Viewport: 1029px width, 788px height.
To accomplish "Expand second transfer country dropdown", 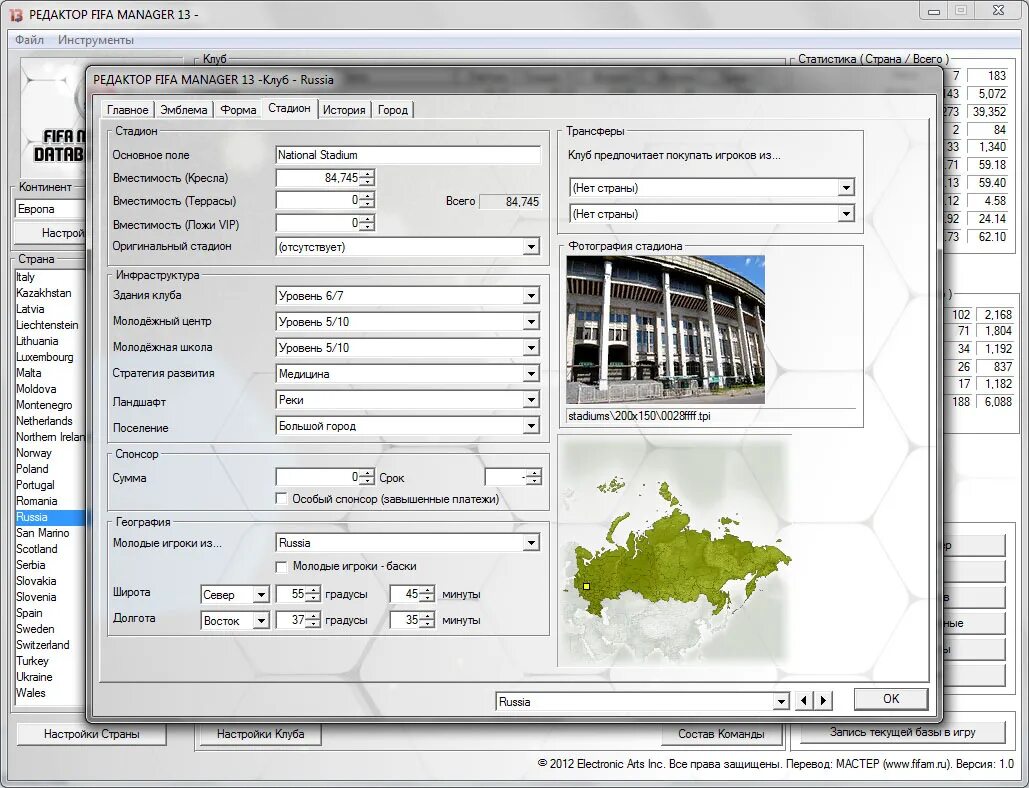I will (846, 214).
